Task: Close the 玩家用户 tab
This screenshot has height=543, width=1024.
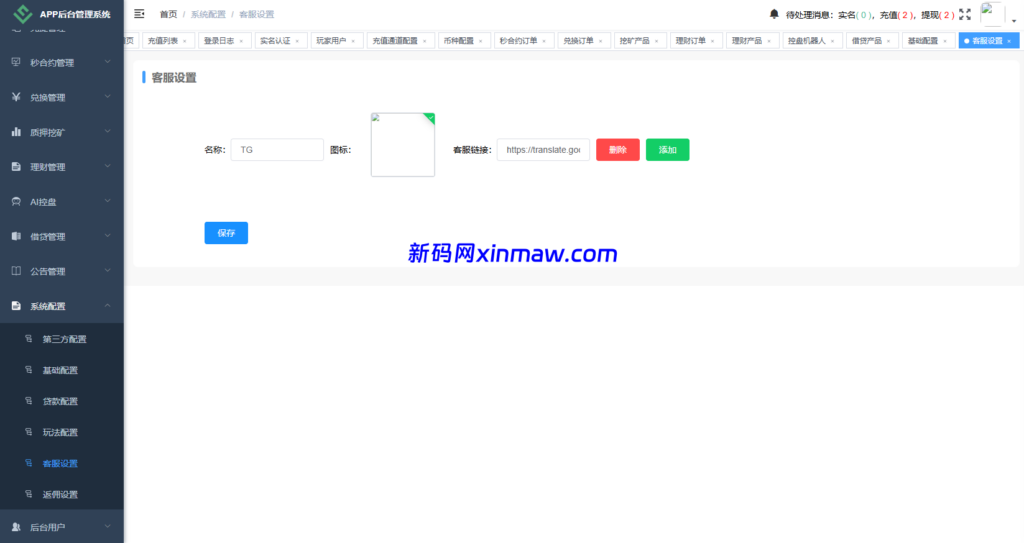Action: click(x=353, y=41)
